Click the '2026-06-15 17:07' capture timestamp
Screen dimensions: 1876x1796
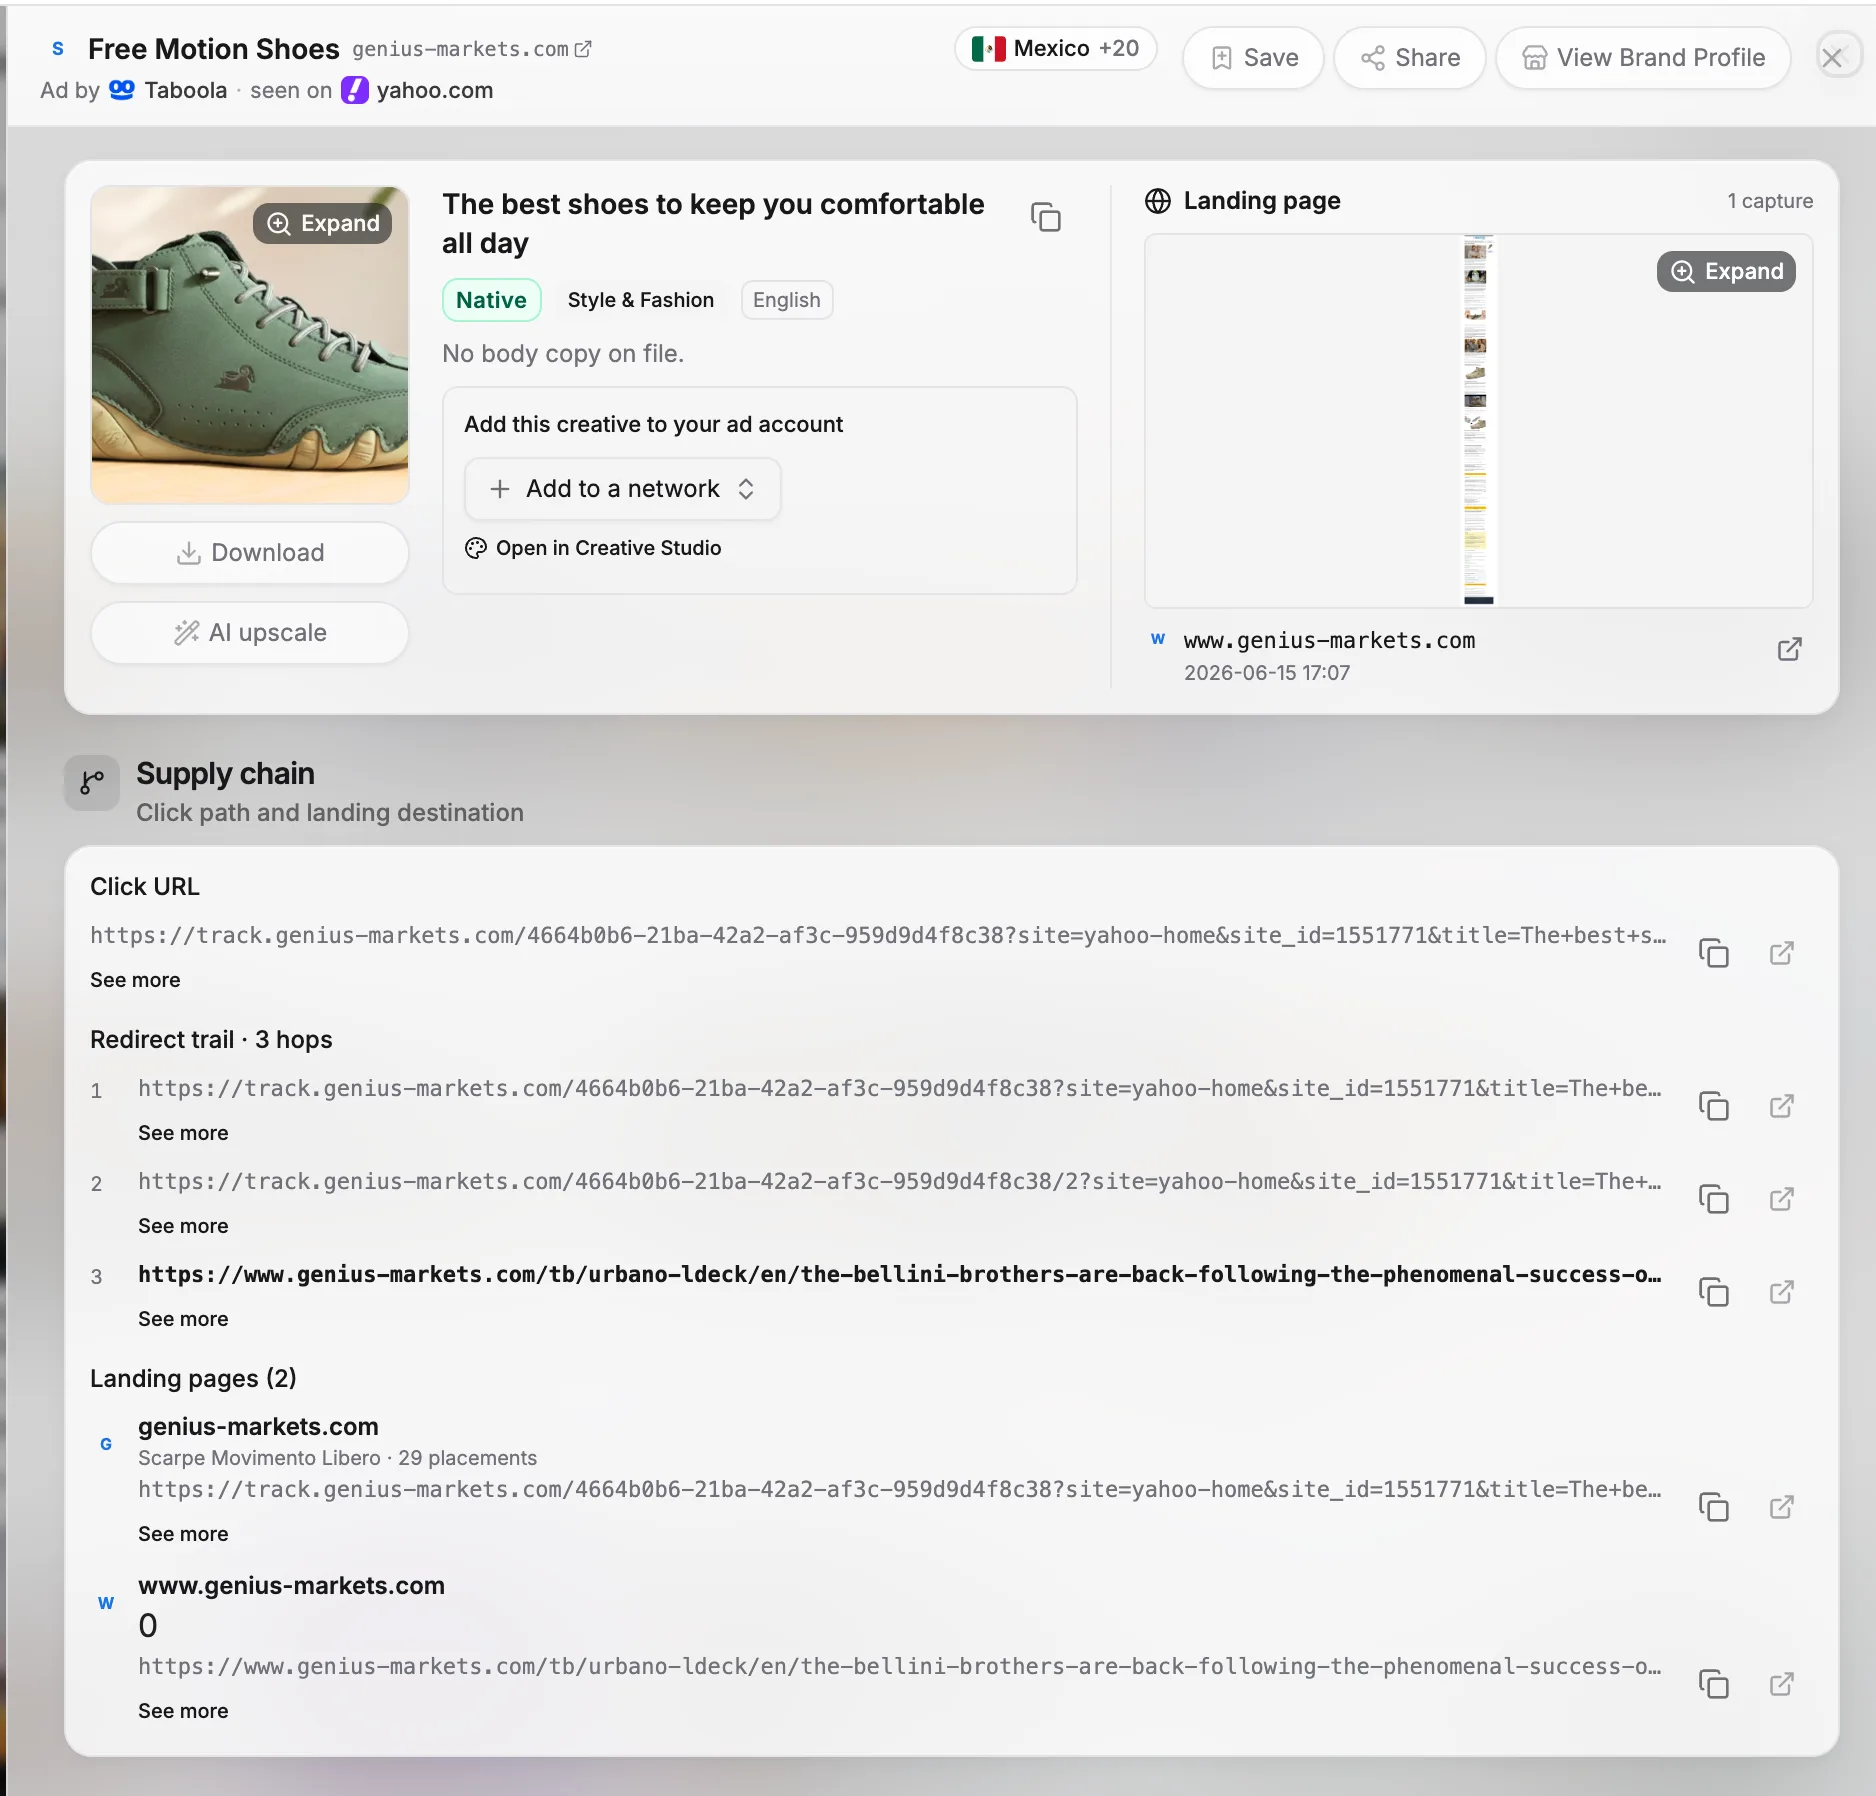click(1267, 673)
